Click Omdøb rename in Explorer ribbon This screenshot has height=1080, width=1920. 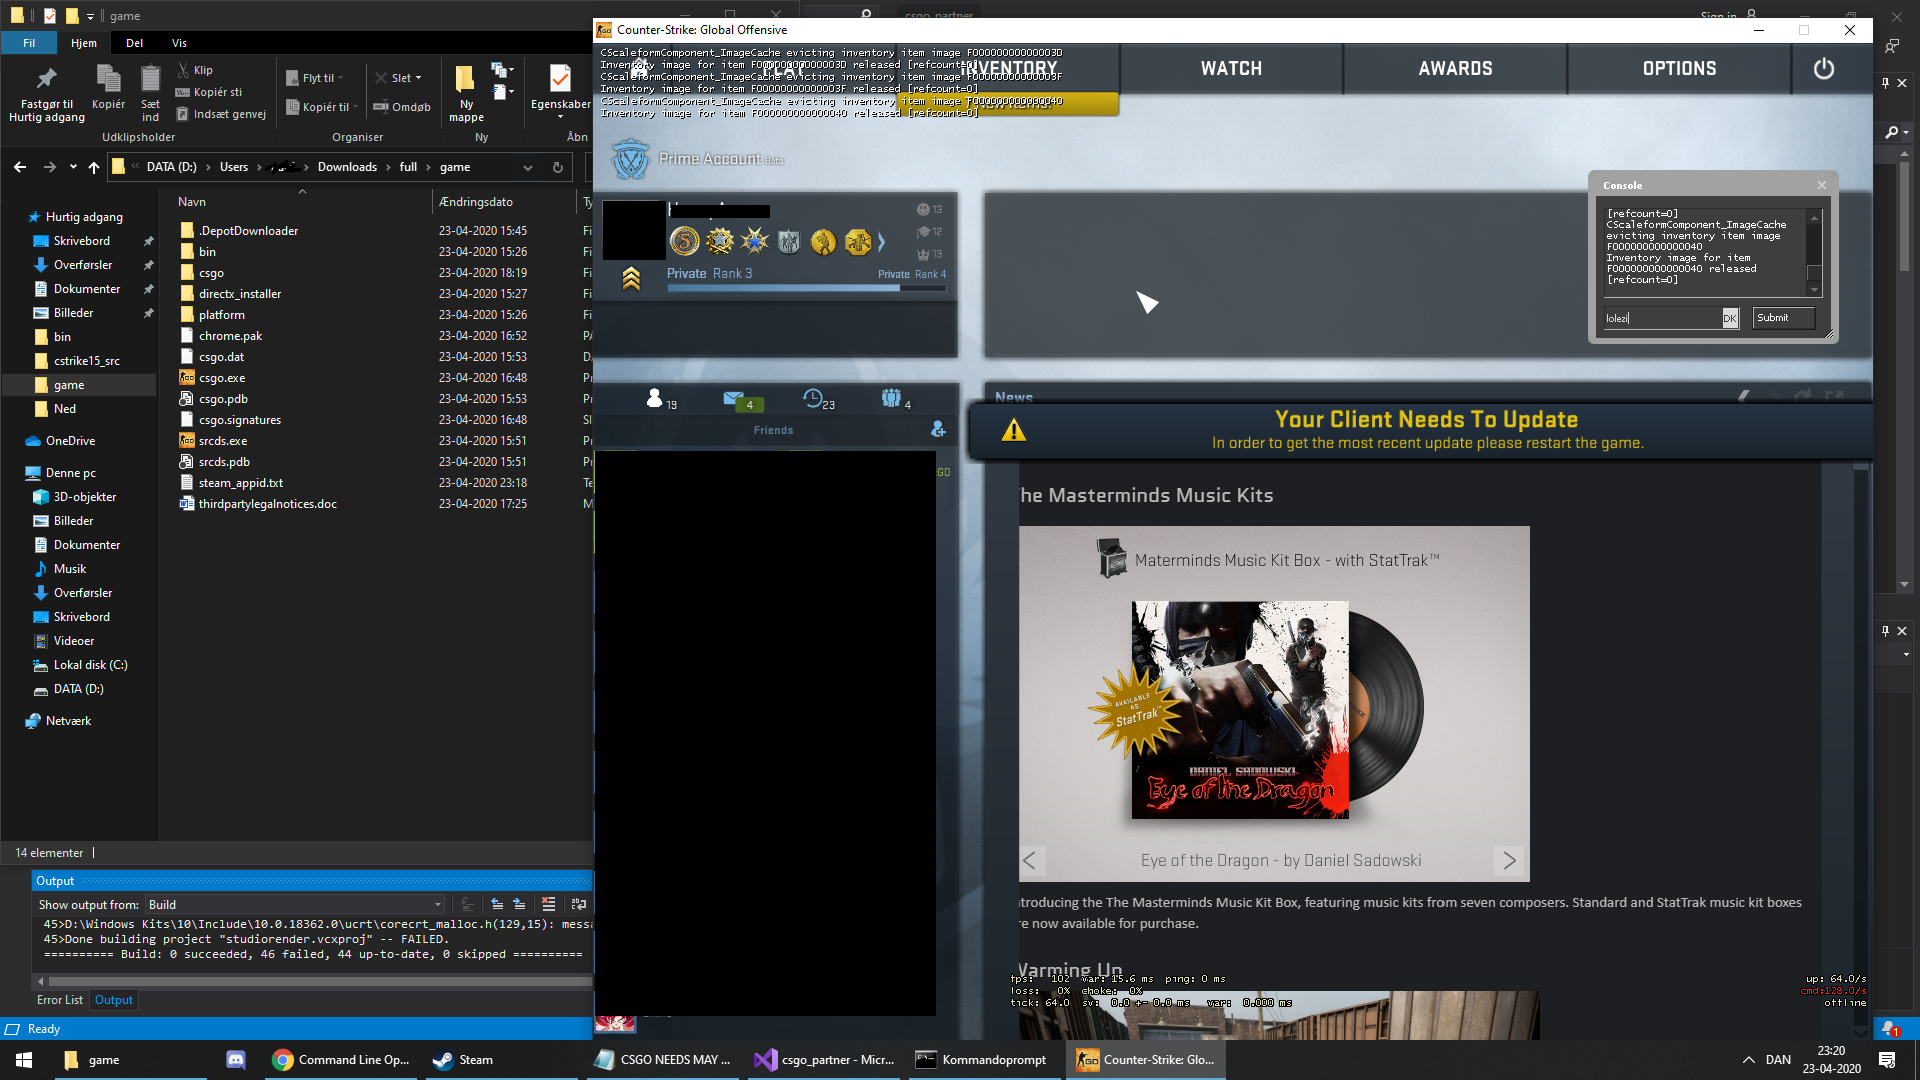point(402,107)
